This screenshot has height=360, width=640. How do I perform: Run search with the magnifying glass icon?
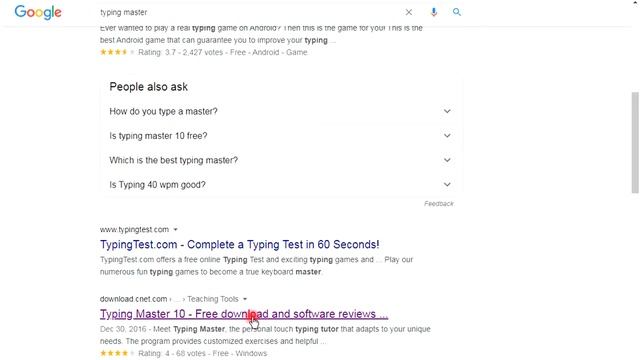[x=457, y=12]
